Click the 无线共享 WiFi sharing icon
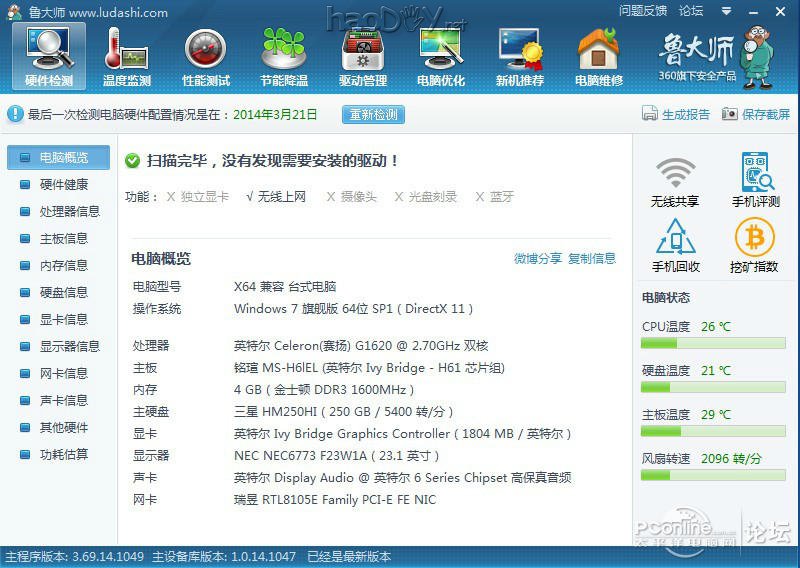This screenshot has height=568, width=800. tap(675, 181)
